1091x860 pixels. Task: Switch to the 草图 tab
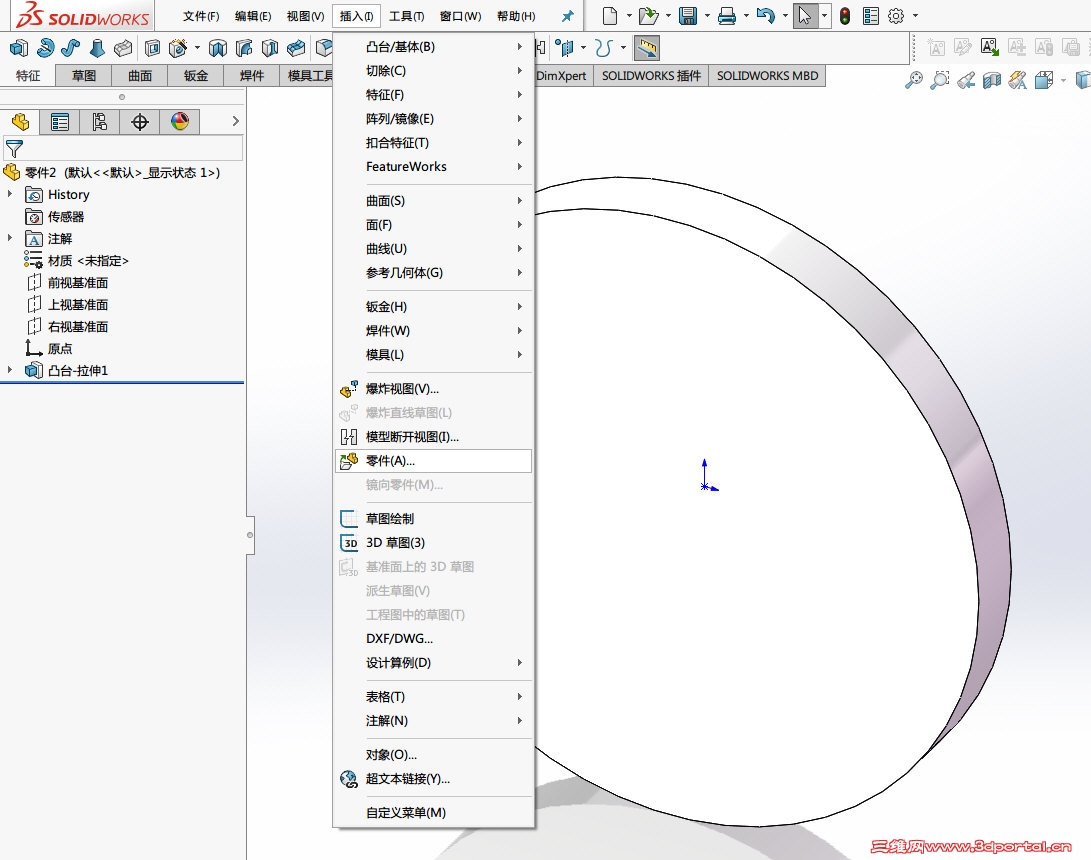(83, 76)
